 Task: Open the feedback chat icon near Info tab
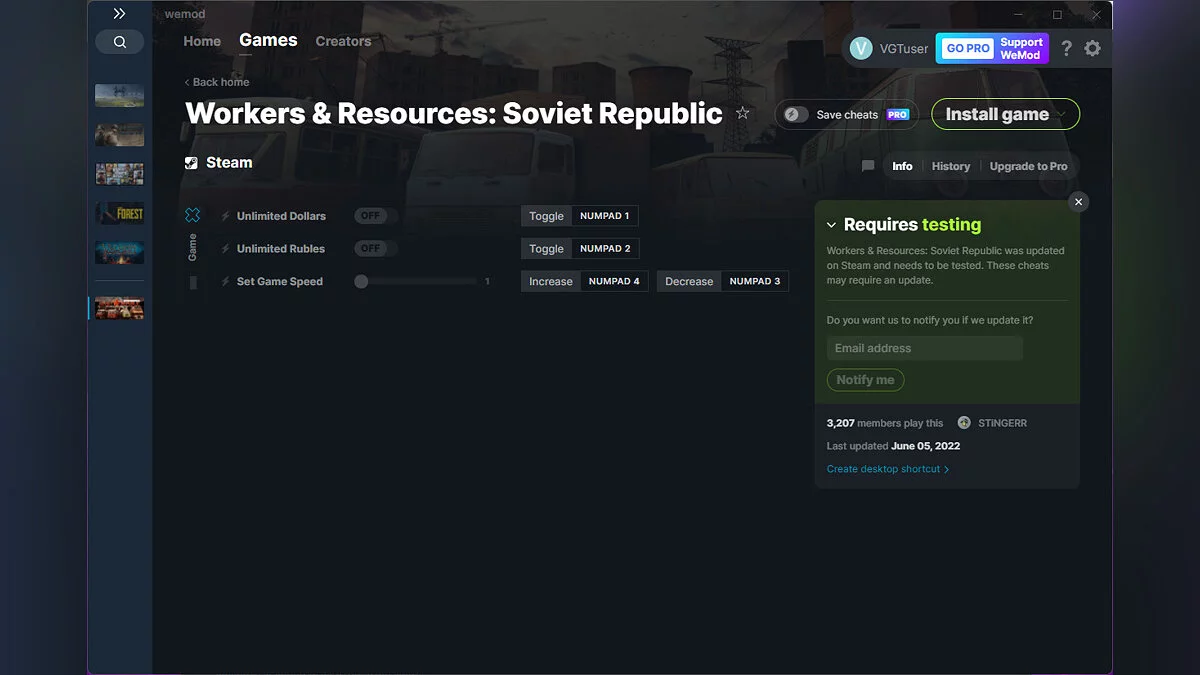tap(866, 166)
